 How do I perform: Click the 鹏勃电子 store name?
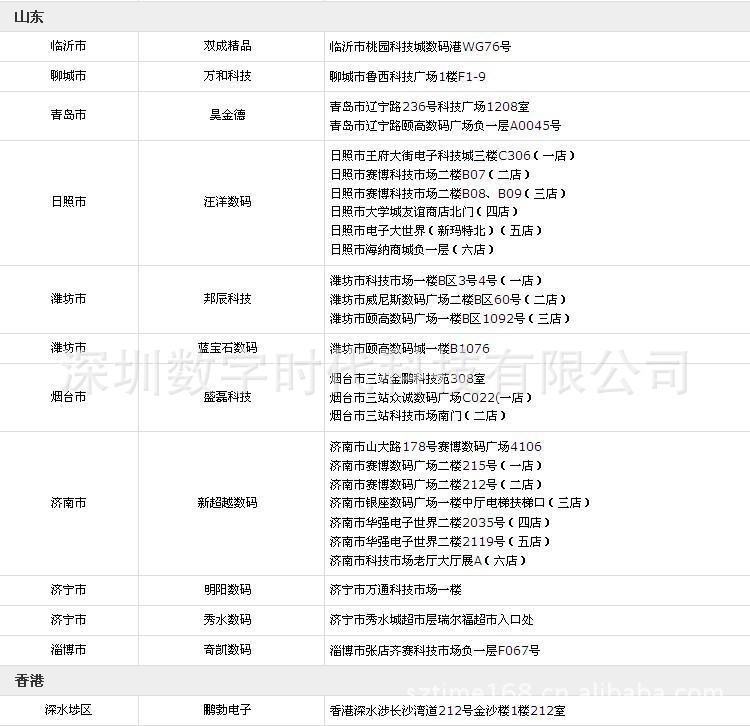tap(227, 710)
